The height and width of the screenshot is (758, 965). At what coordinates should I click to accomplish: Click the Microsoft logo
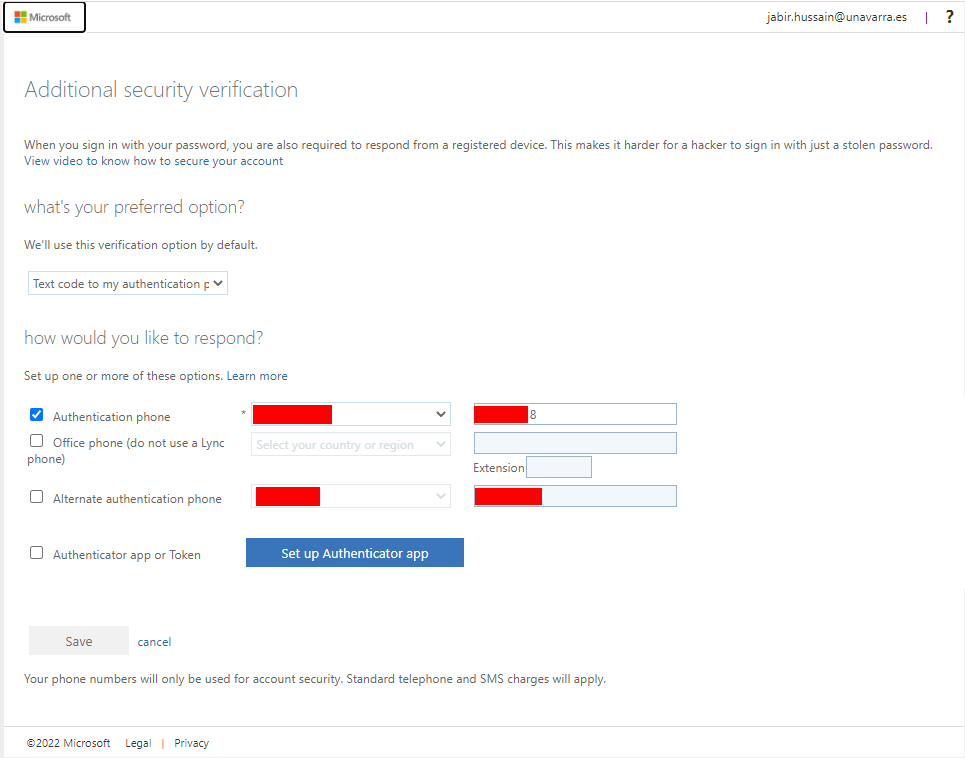44,17
